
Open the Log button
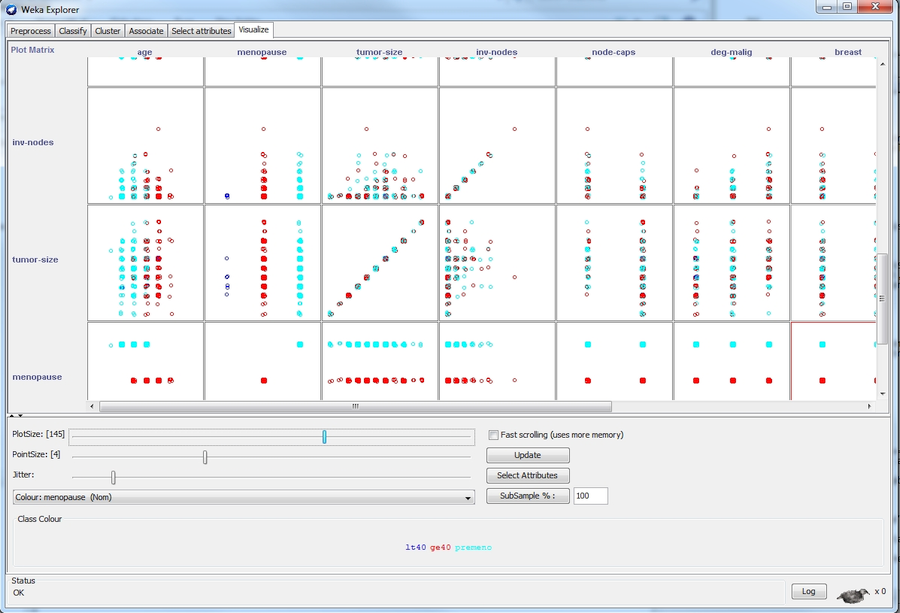tap(808, 591)
